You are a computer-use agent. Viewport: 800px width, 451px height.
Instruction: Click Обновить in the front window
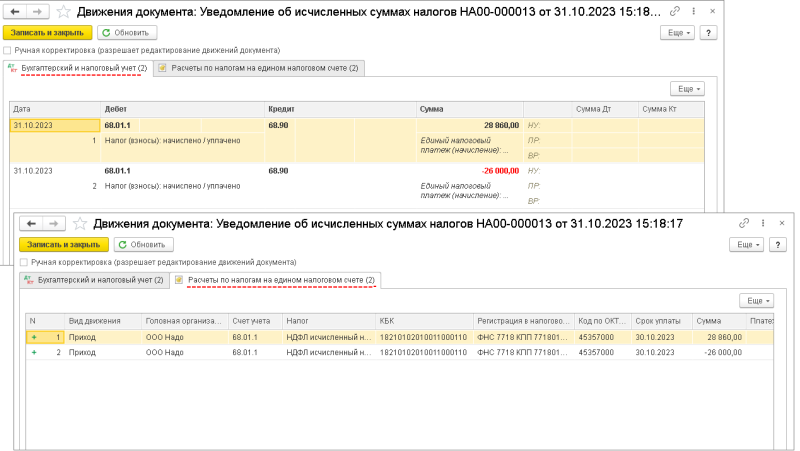coord(143,245)
